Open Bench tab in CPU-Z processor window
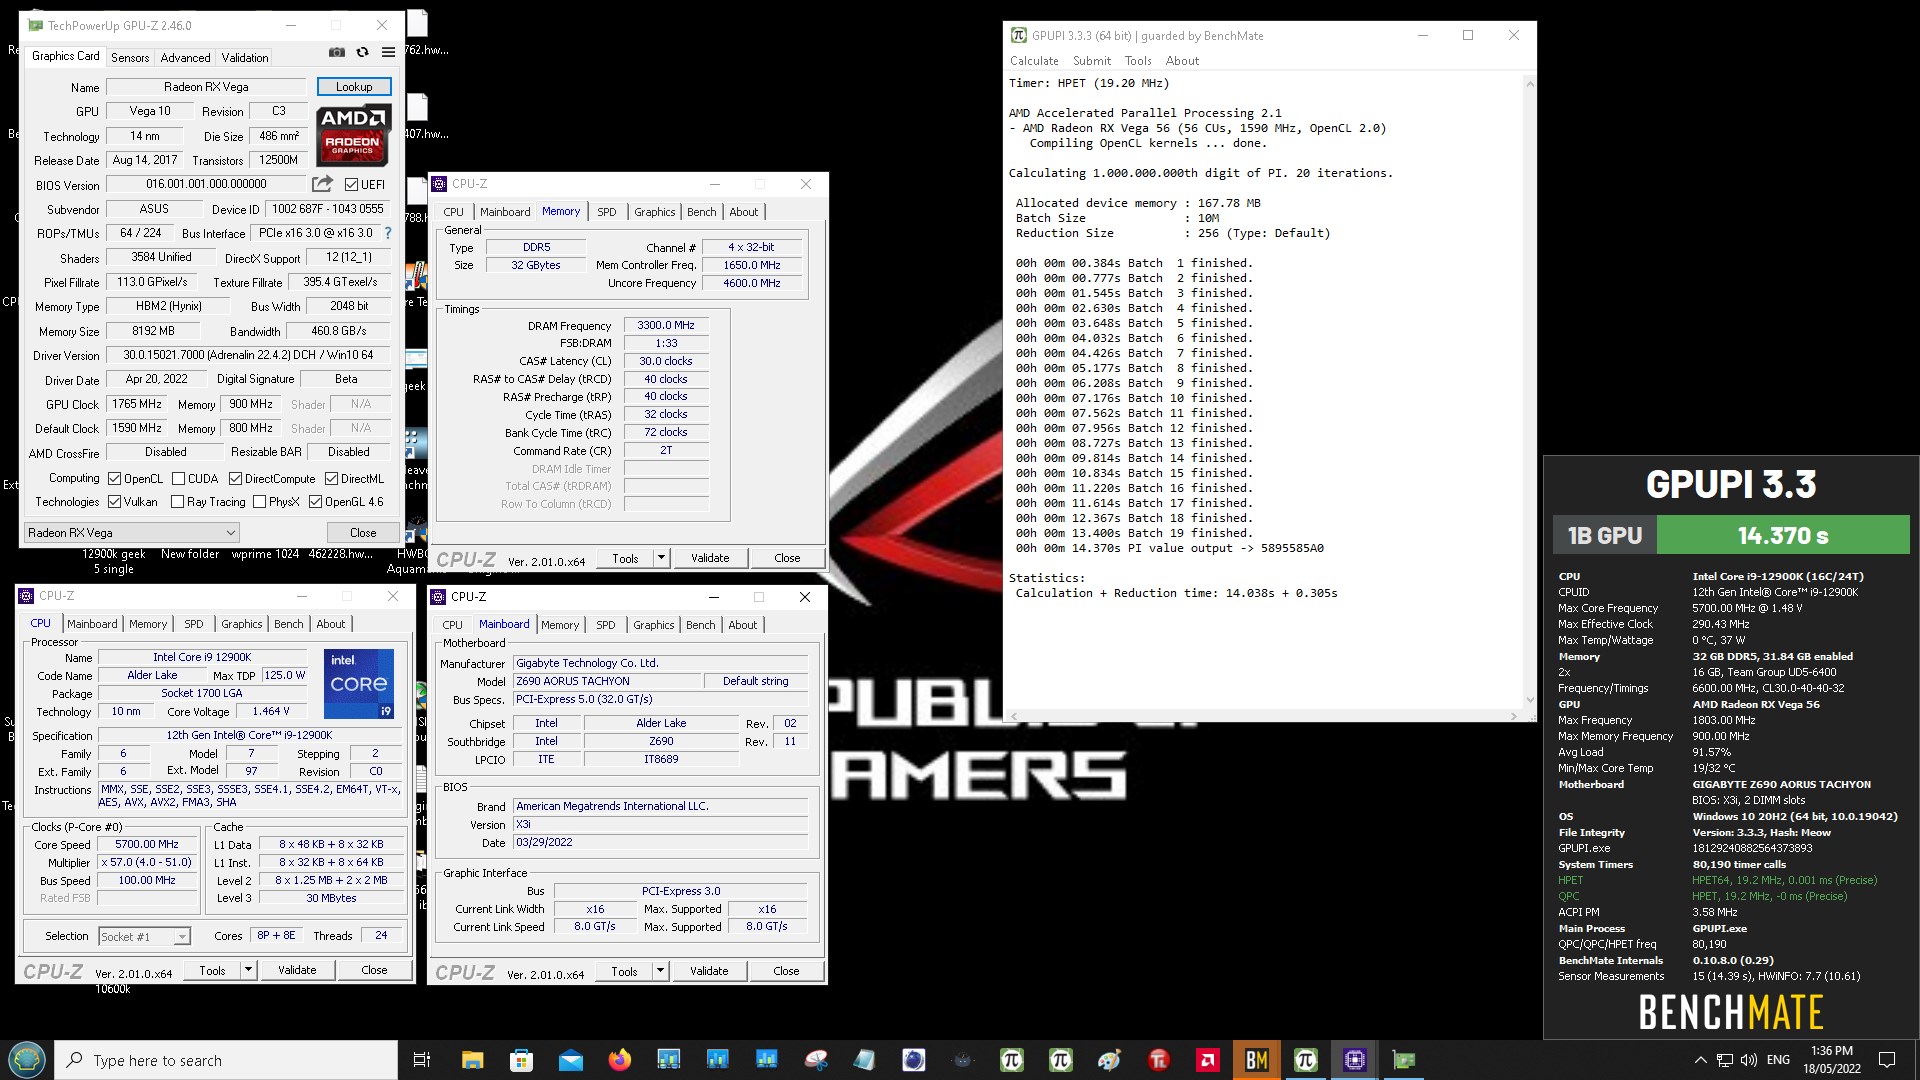 pos(288,624)
